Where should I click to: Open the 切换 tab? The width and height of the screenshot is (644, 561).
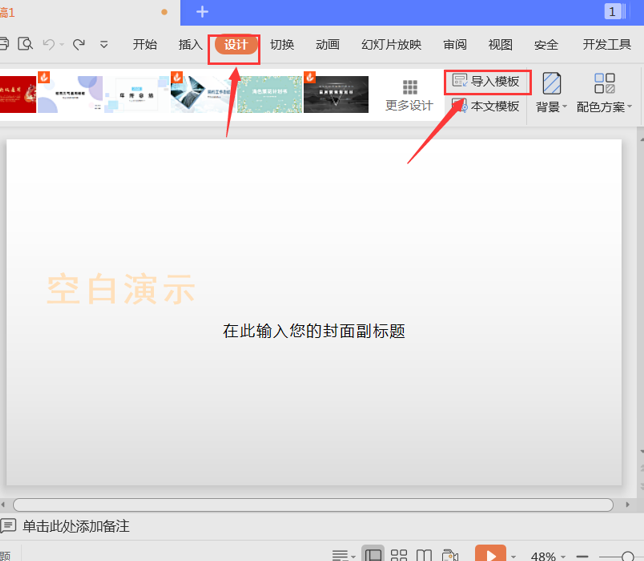tap(282, 44)
